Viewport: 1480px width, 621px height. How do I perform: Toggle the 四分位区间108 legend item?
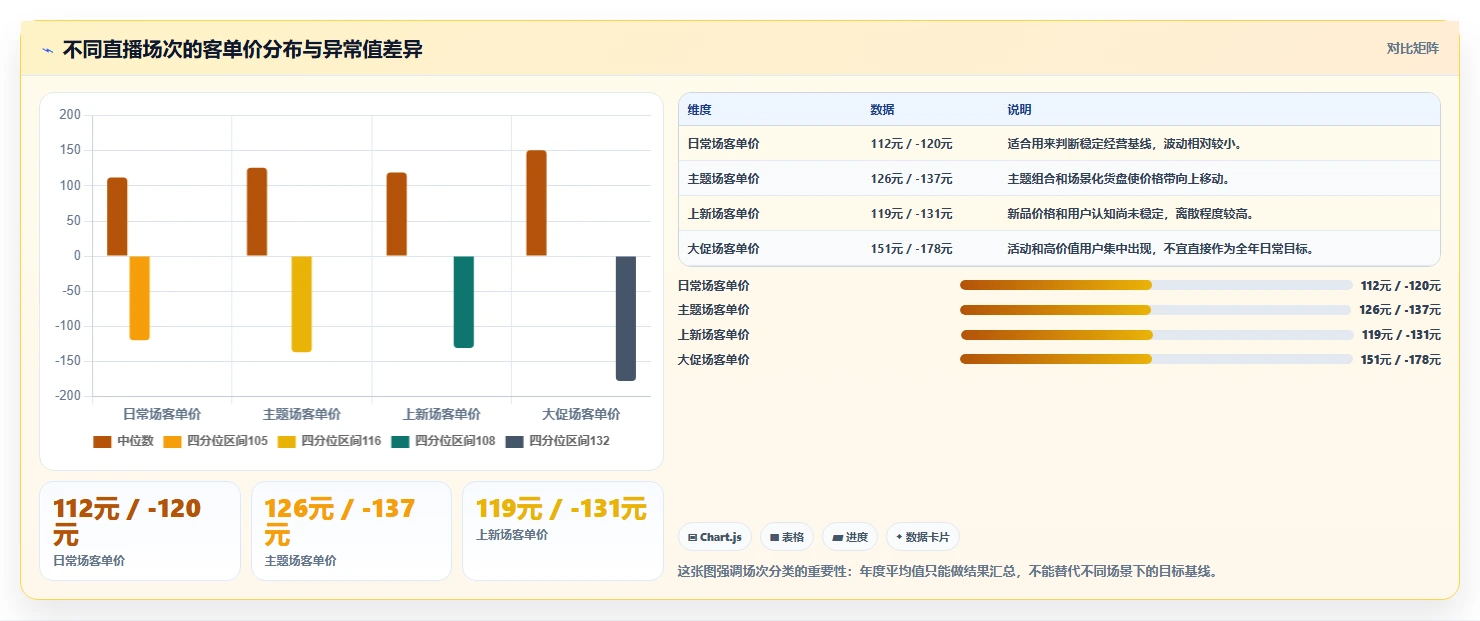[x=443, y=441]
